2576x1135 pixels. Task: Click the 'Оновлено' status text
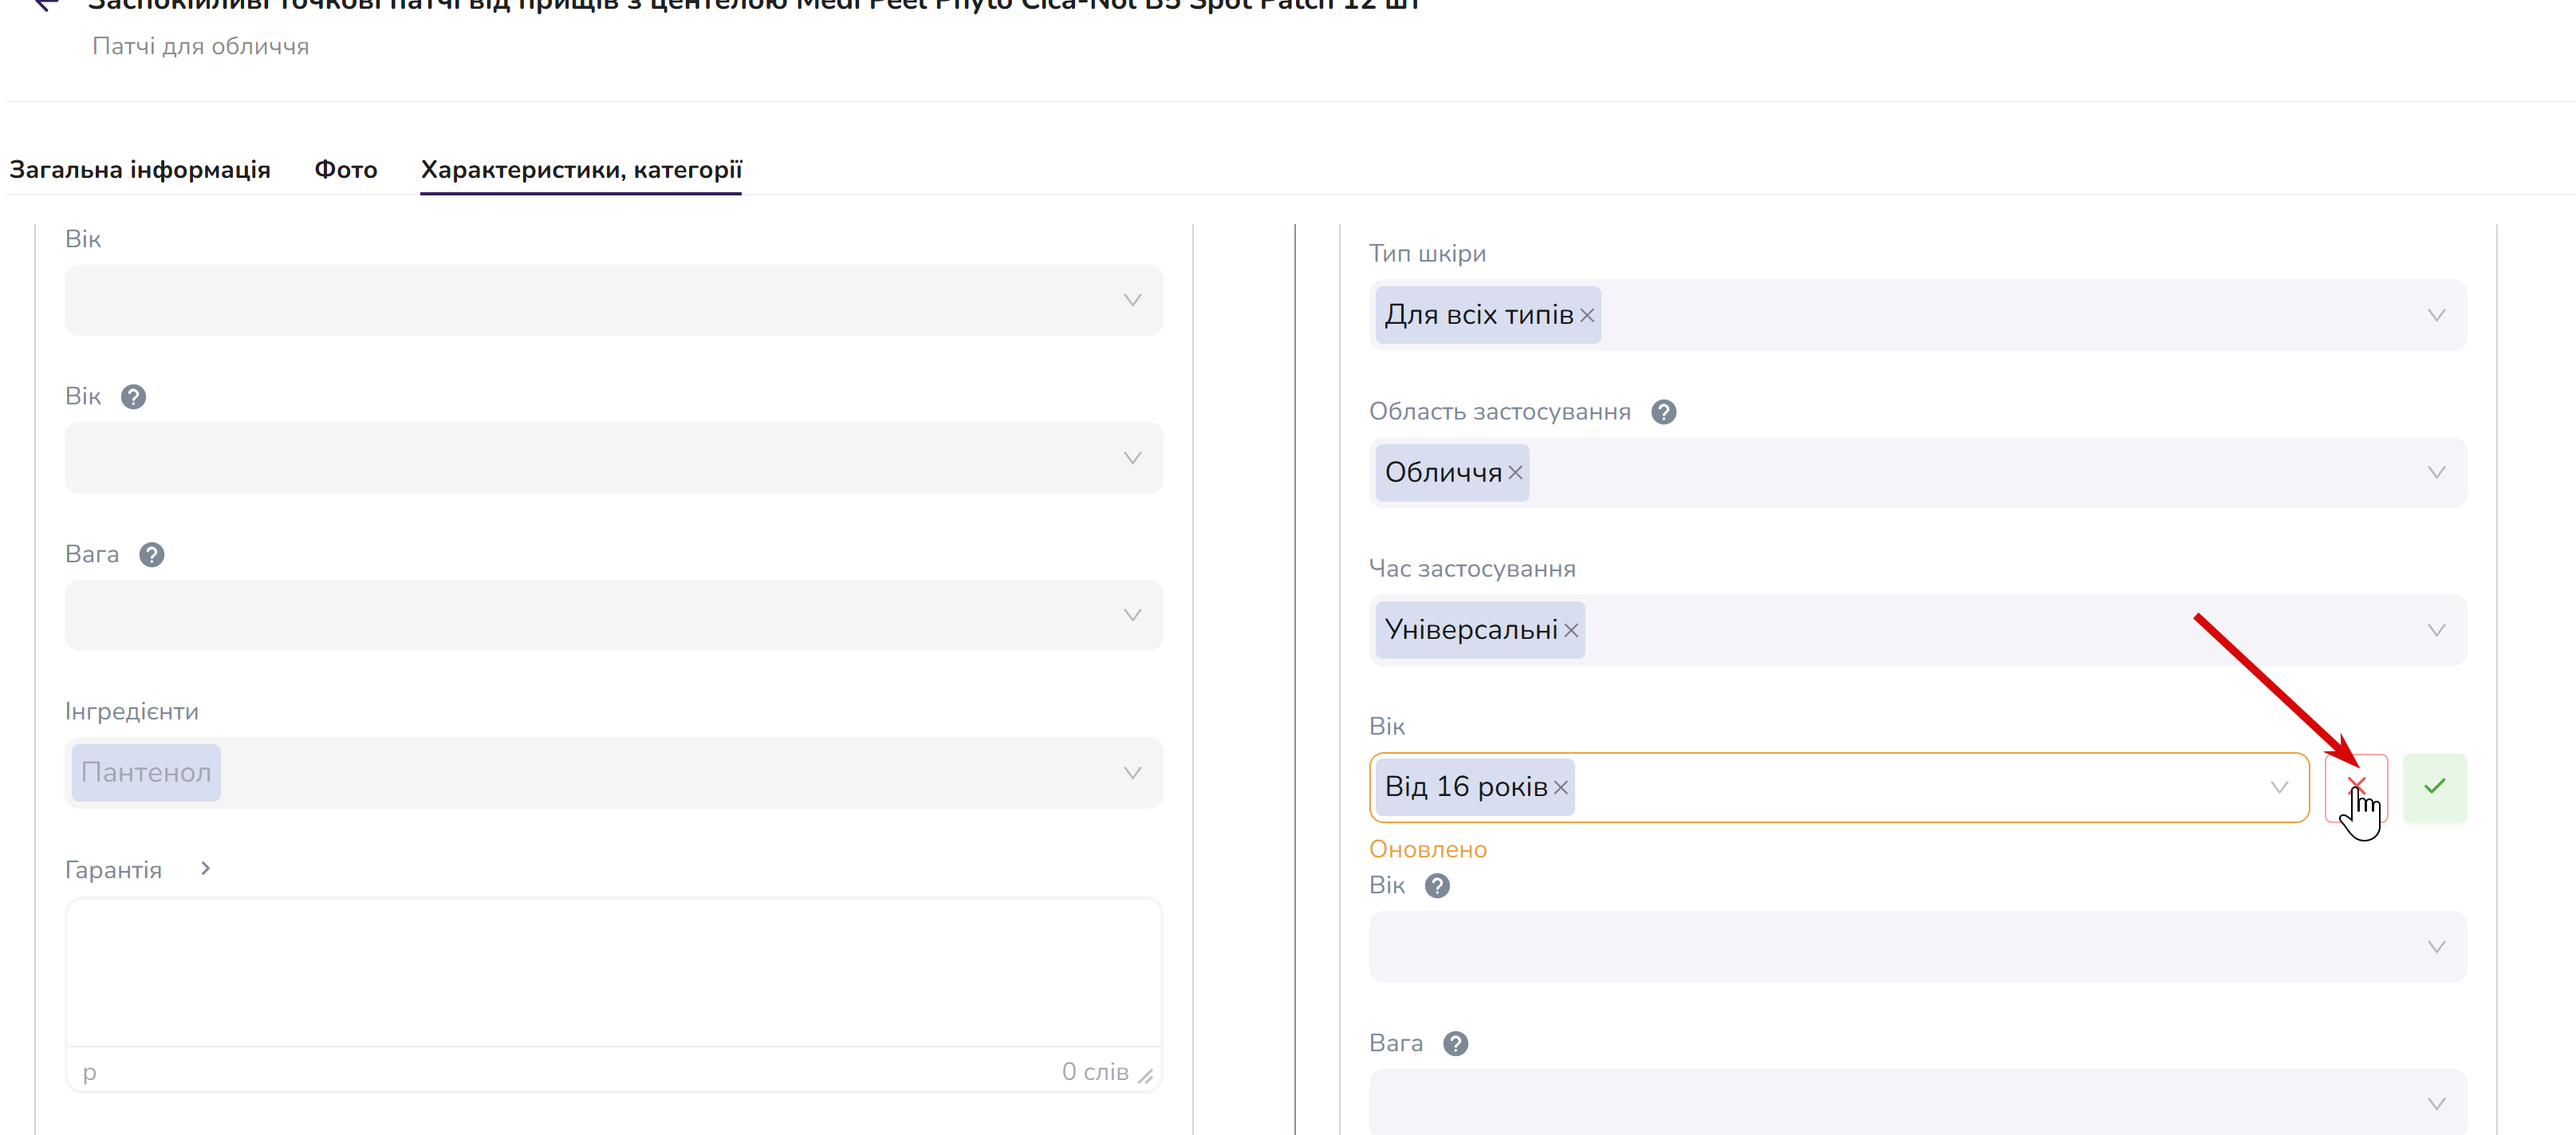(x=1427, y=850)
